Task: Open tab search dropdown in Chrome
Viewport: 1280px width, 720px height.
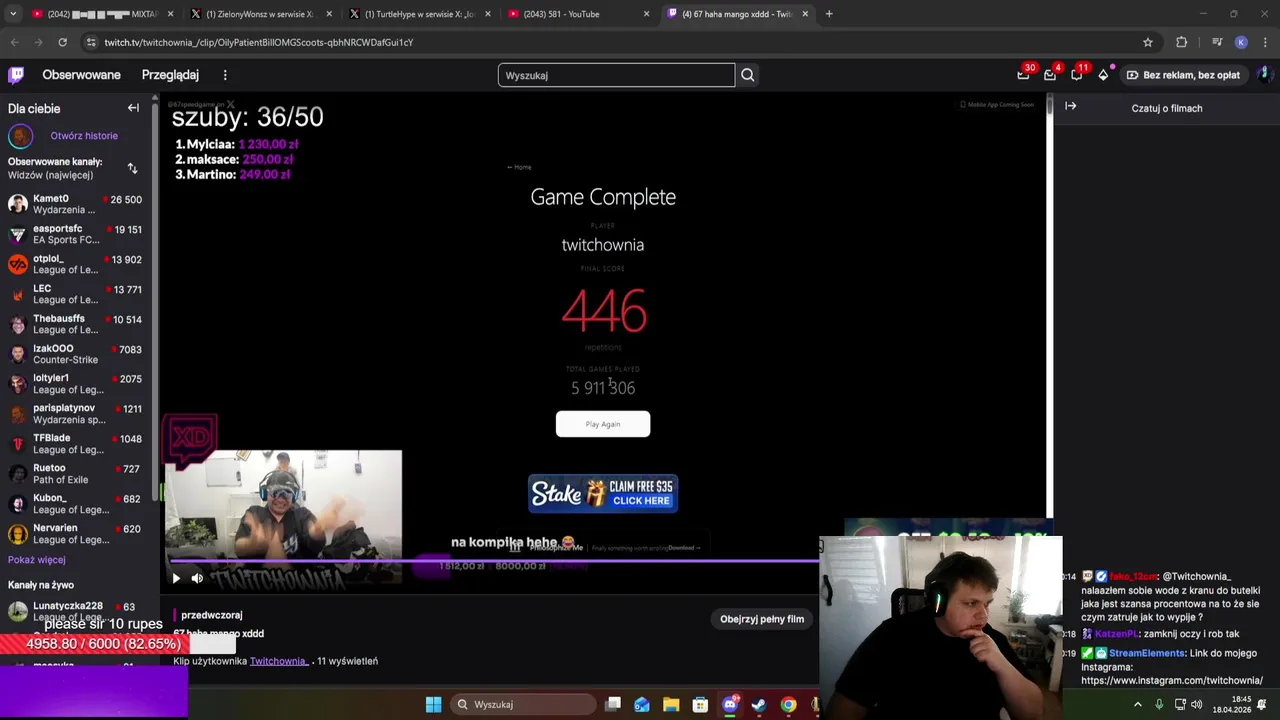Action: [12, 14]
